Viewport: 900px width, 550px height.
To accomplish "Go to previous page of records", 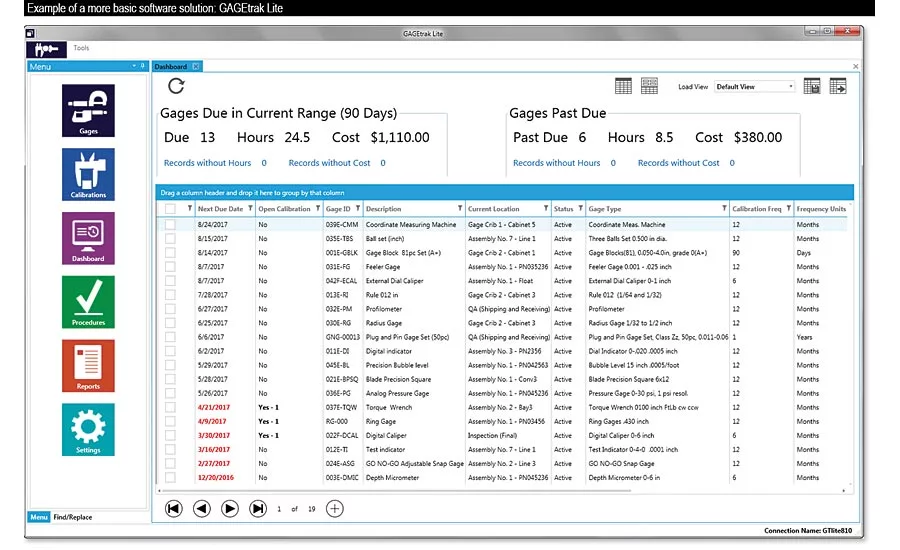I will (x=201, y=509).
